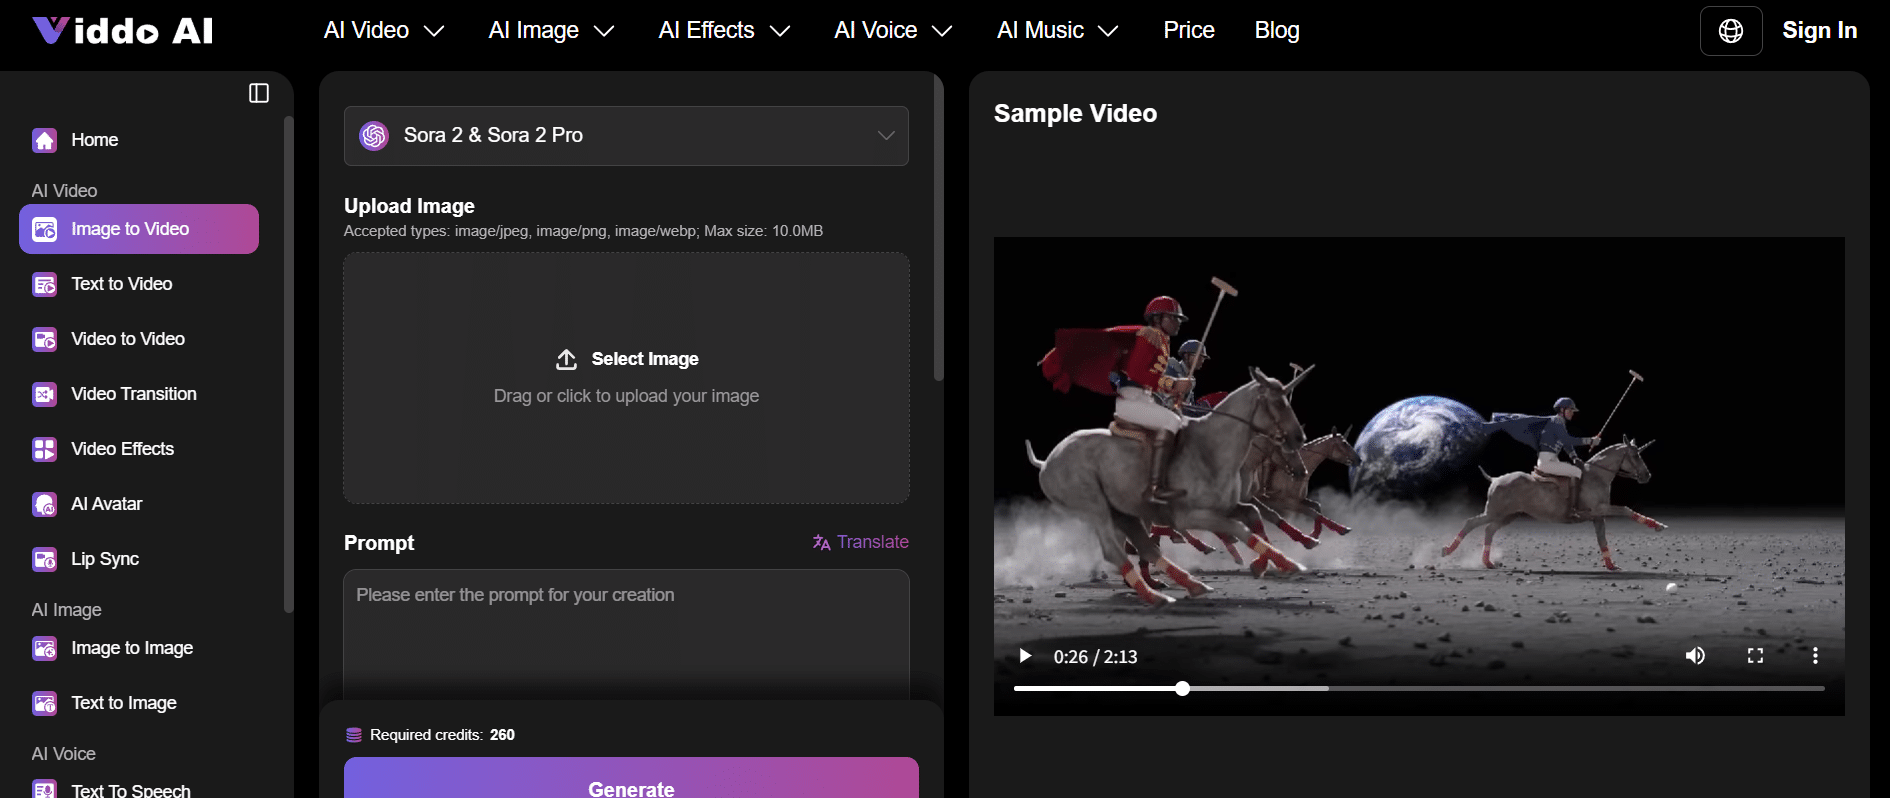1890x798 pixels.
Task: Open the Blog page
Action: (1277, 30)
